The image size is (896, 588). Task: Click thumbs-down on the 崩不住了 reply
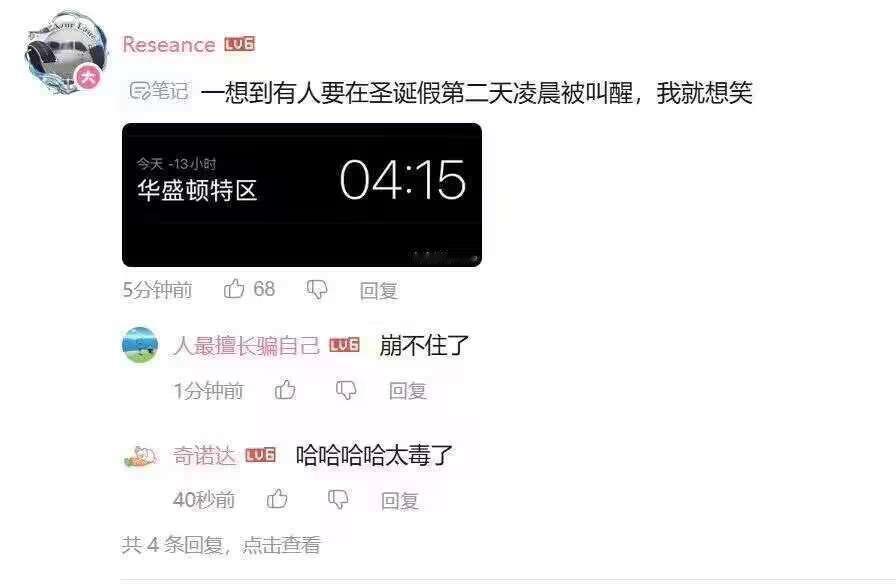pyautogui.click(x=346, y=390)
